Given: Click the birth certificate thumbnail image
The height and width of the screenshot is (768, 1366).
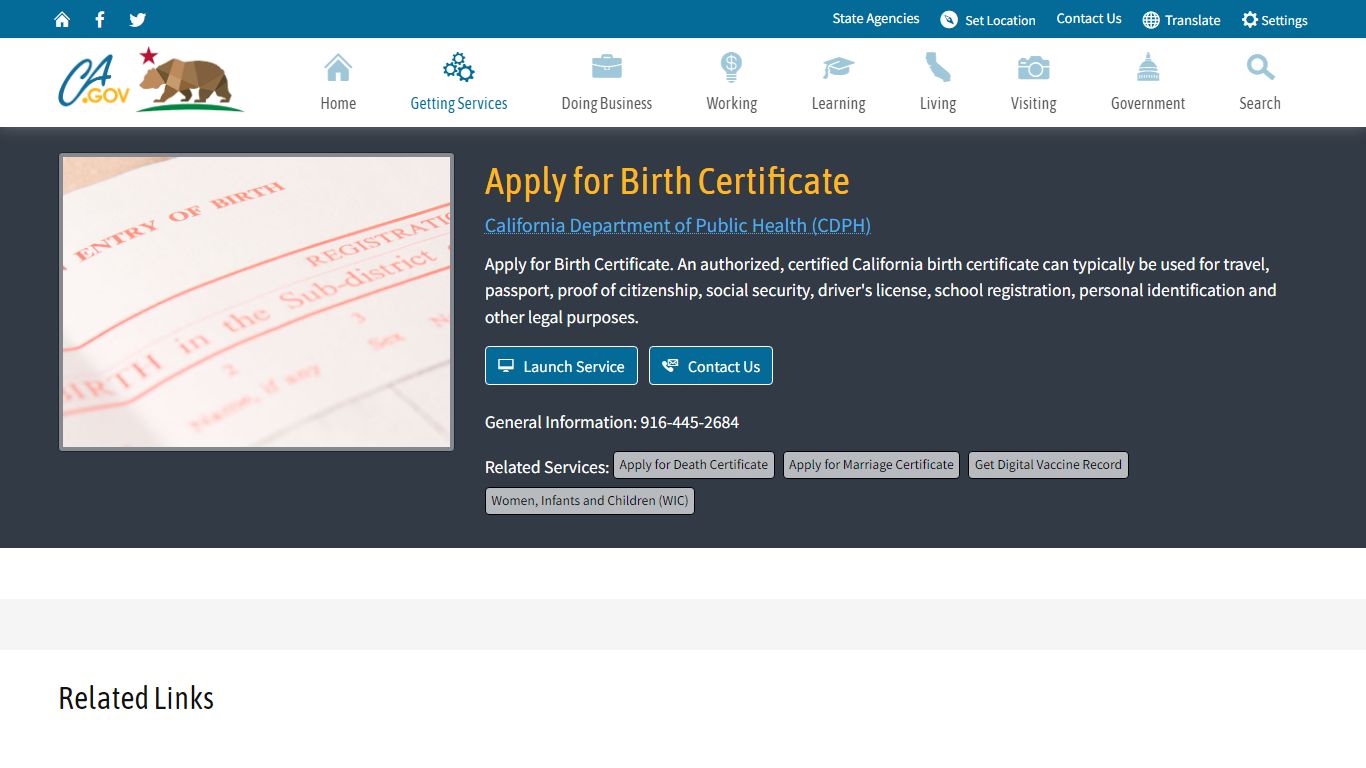Looking at the screenshot, I should tap(256, 302).
